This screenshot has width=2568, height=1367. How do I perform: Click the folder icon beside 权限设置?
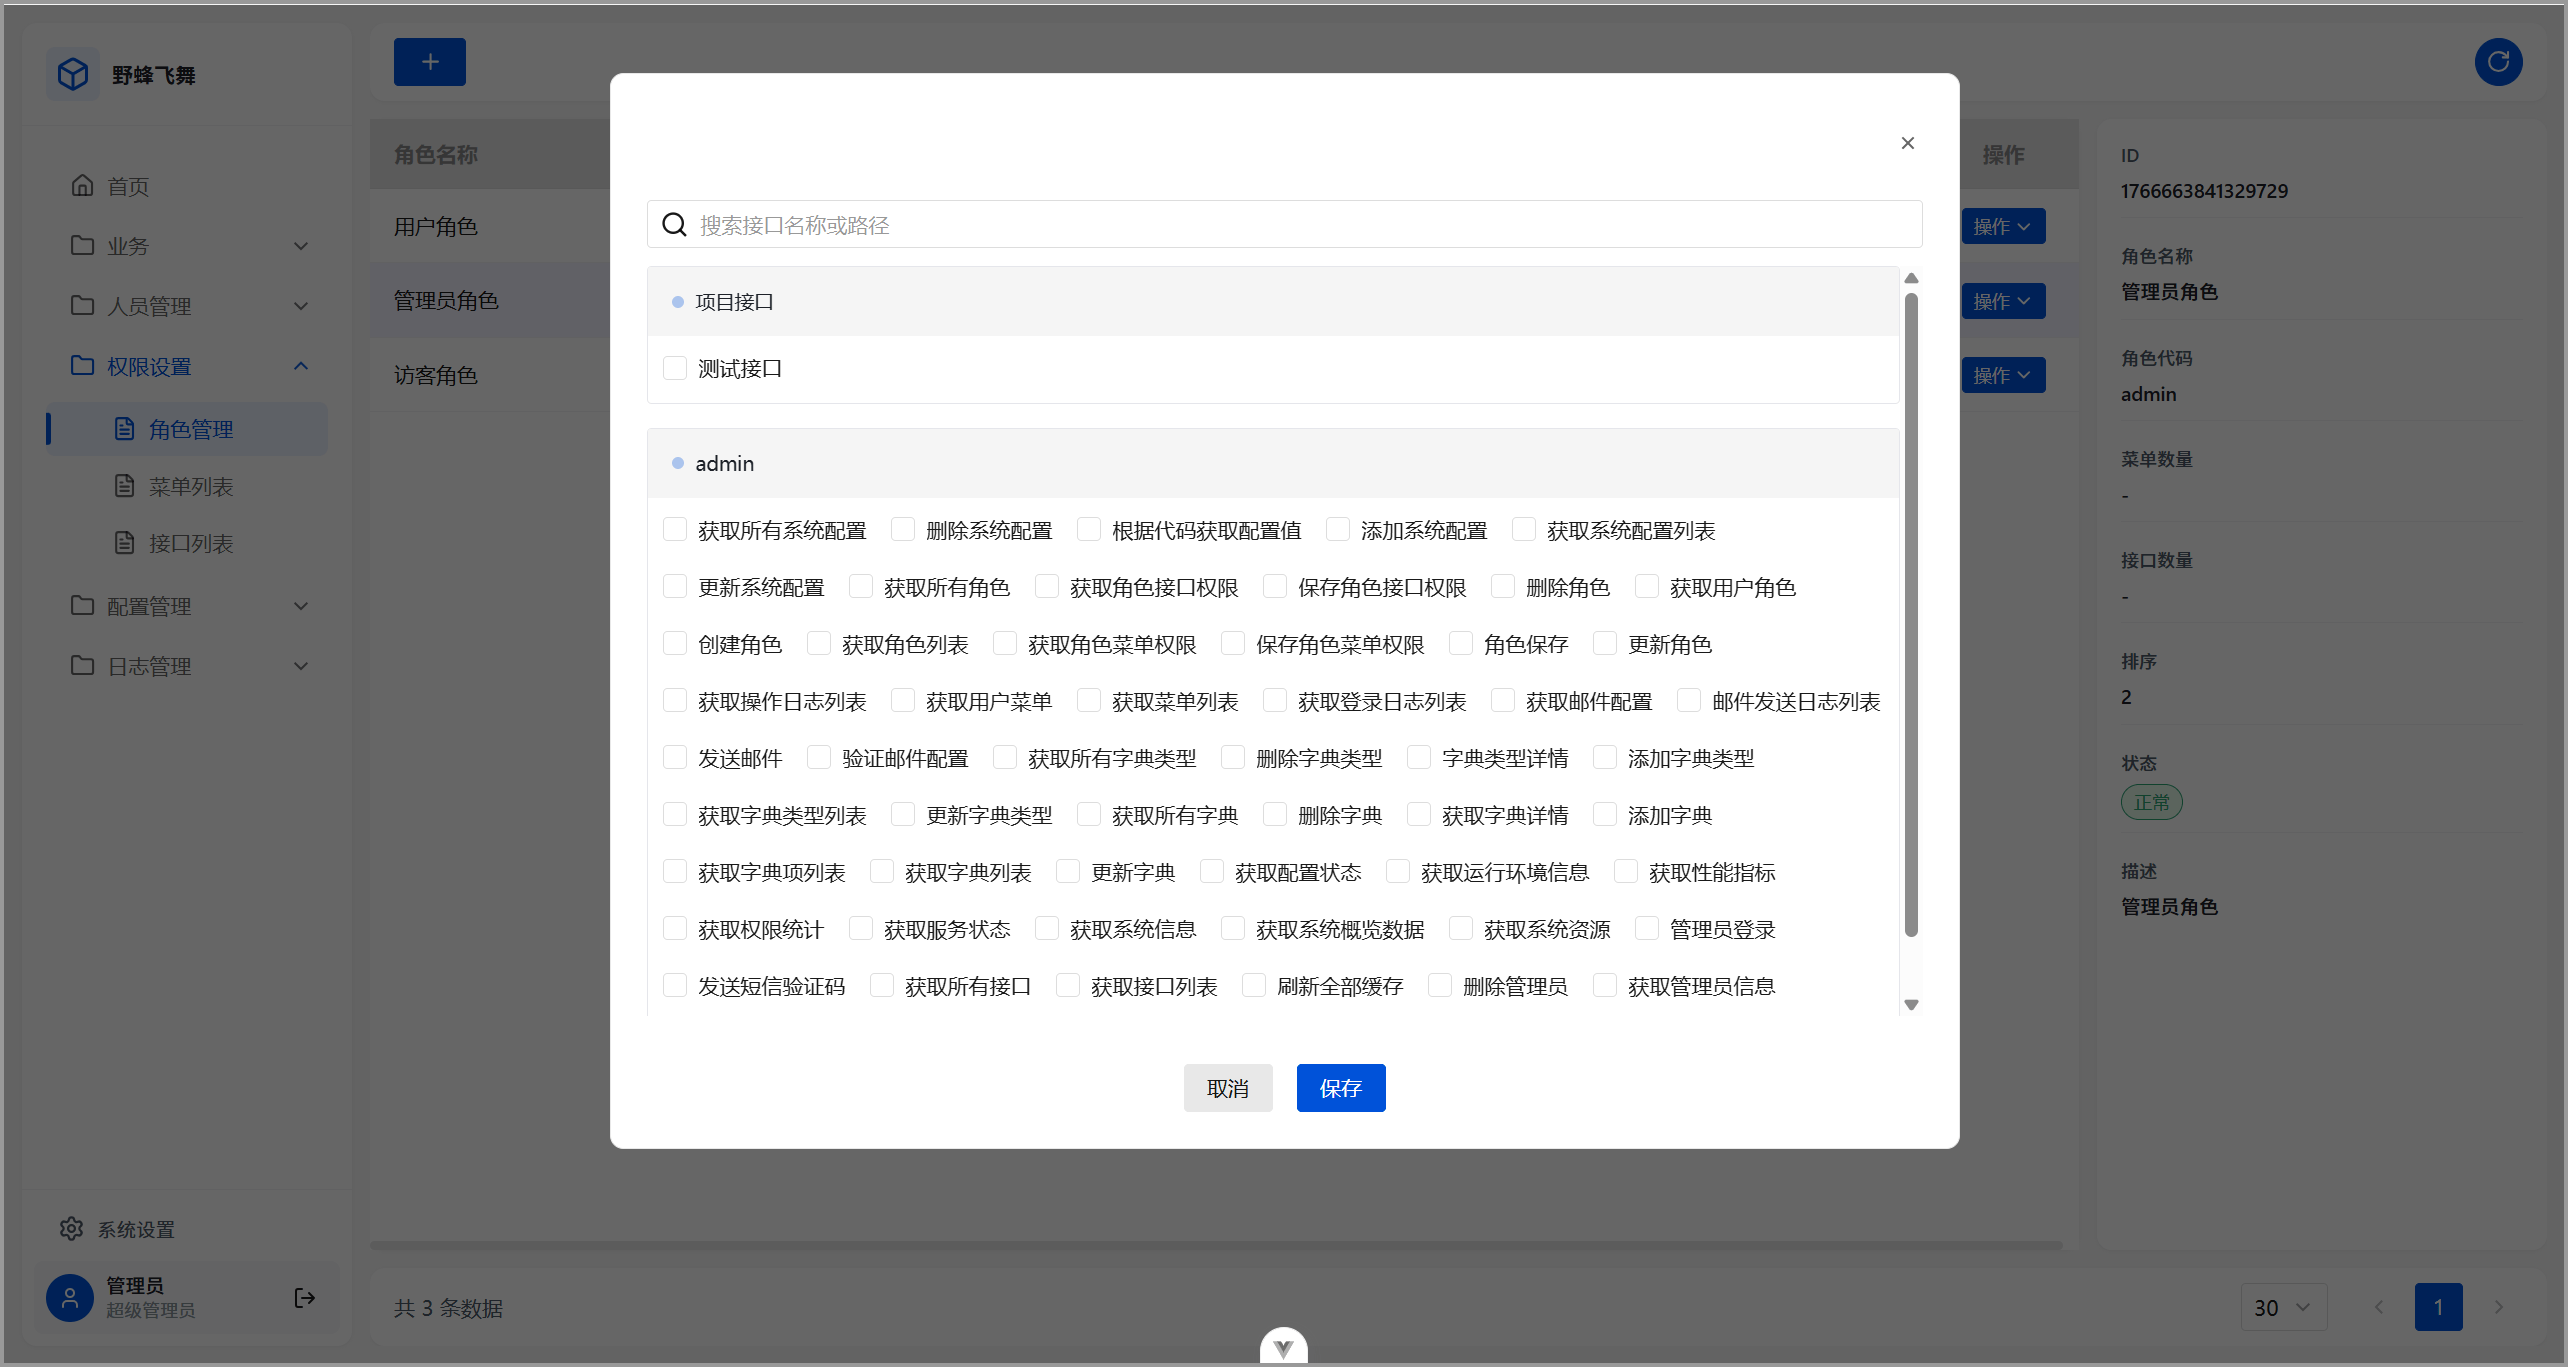click(x=83, y=365)
